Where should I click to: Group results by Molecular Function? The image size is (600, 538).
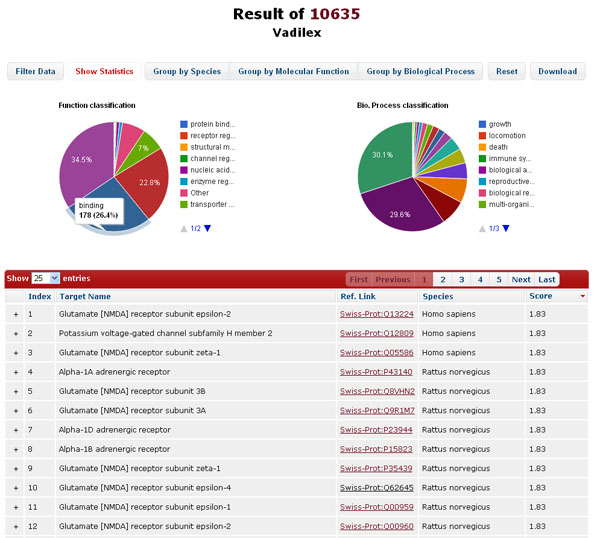pyautogui.click(x=293, y=71)
